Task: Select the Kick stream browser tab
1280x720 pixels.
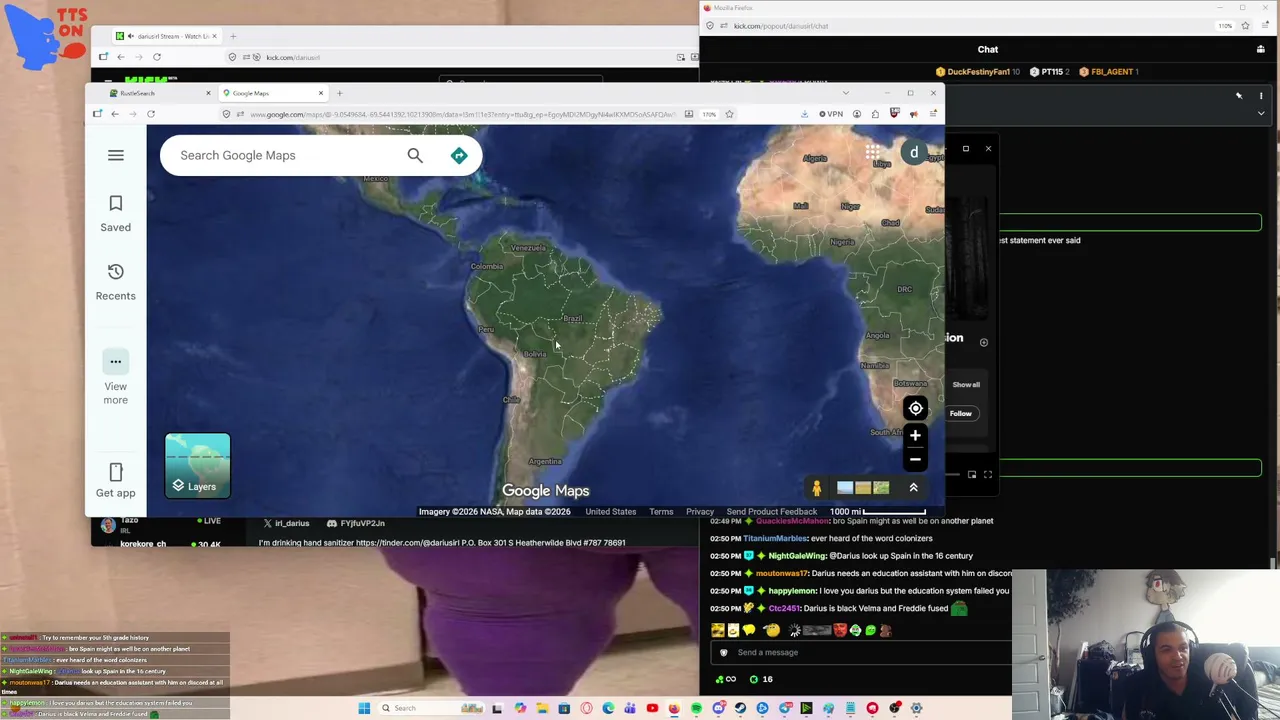Action: [x=165, y=36]
